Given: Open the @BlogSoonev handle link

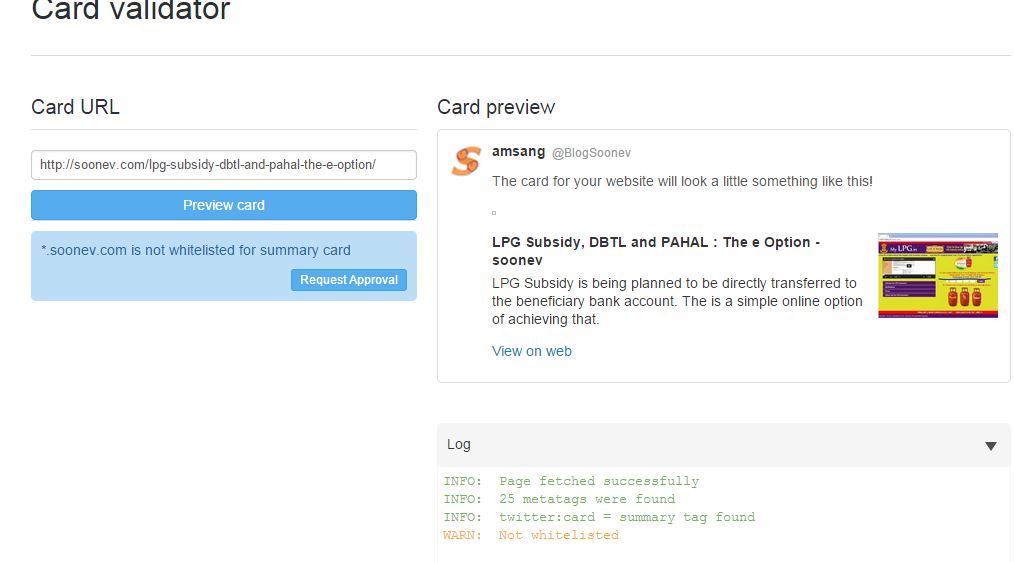Looking at the screenshot, I should (x=591, y=153).
